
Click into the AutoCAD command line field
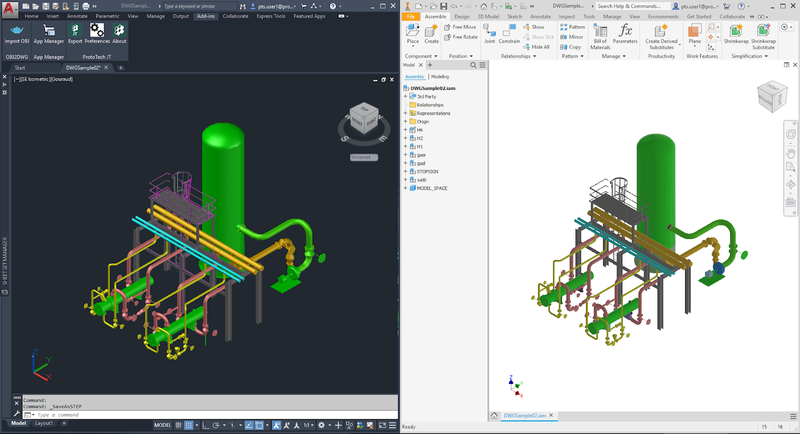[x=210, y=415]
